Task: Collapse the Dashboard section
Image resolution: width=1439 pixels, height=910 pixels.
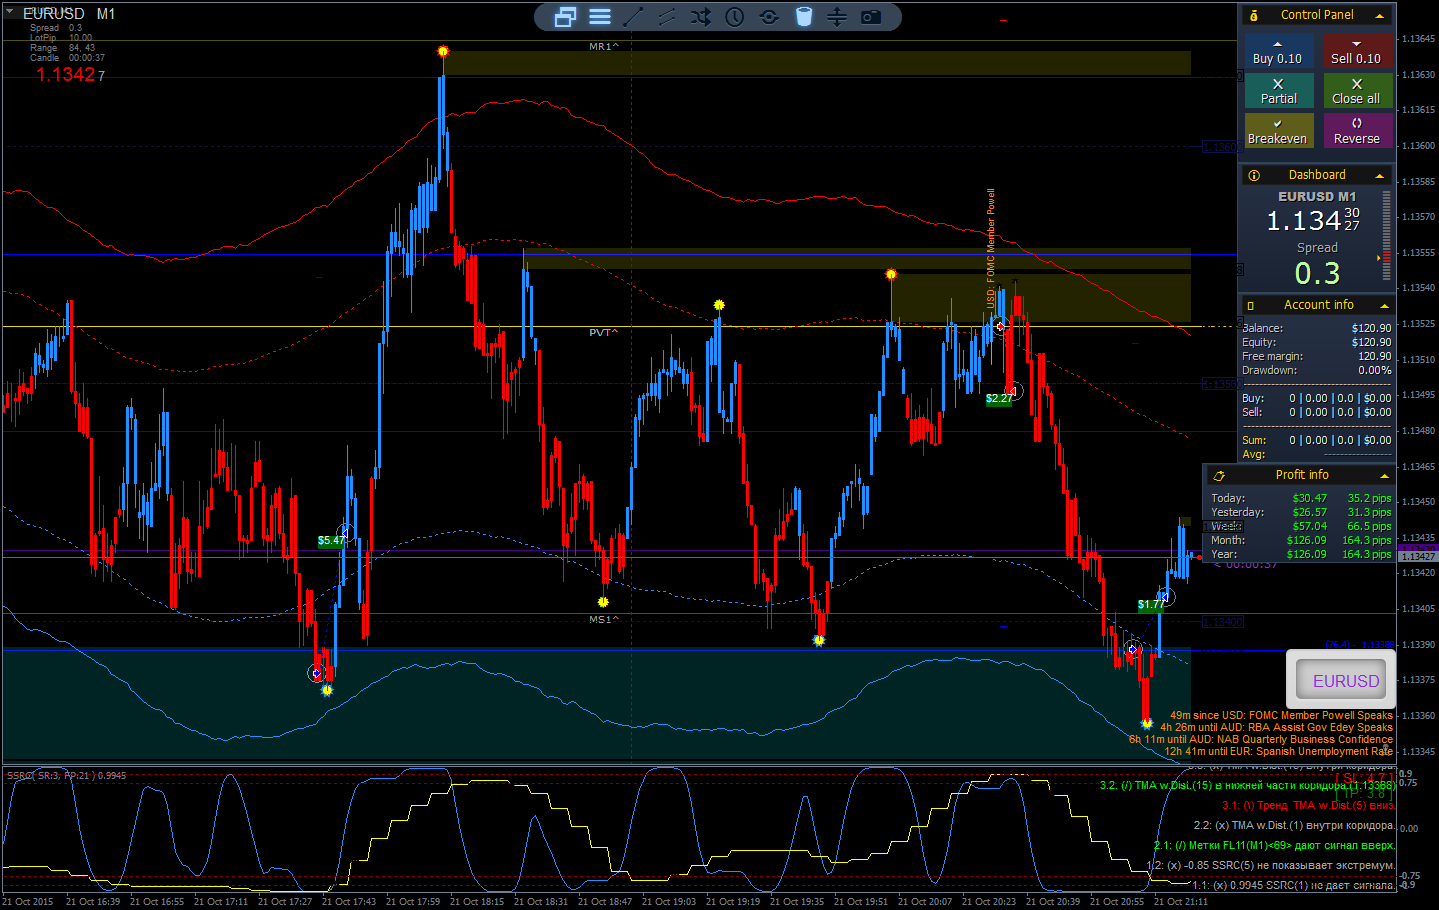Action: 1380,175
